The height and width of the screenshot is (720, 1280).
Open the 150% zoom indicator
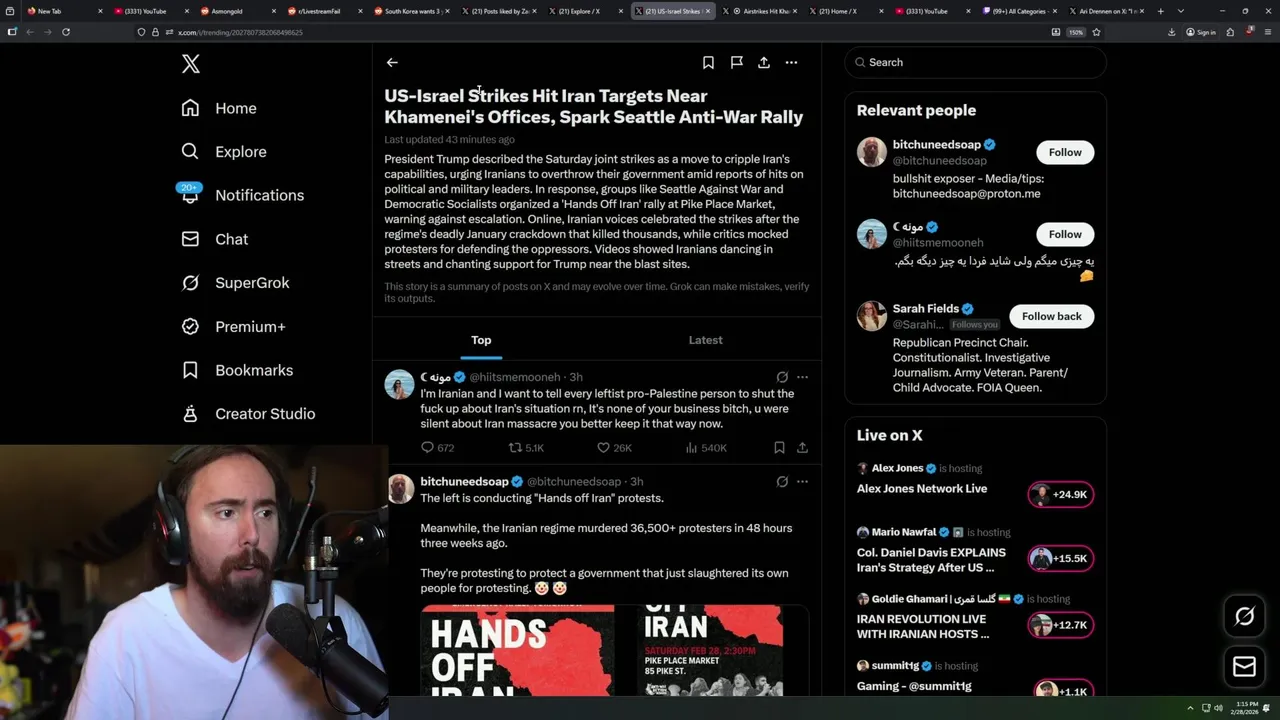(x=1076, y=32)
